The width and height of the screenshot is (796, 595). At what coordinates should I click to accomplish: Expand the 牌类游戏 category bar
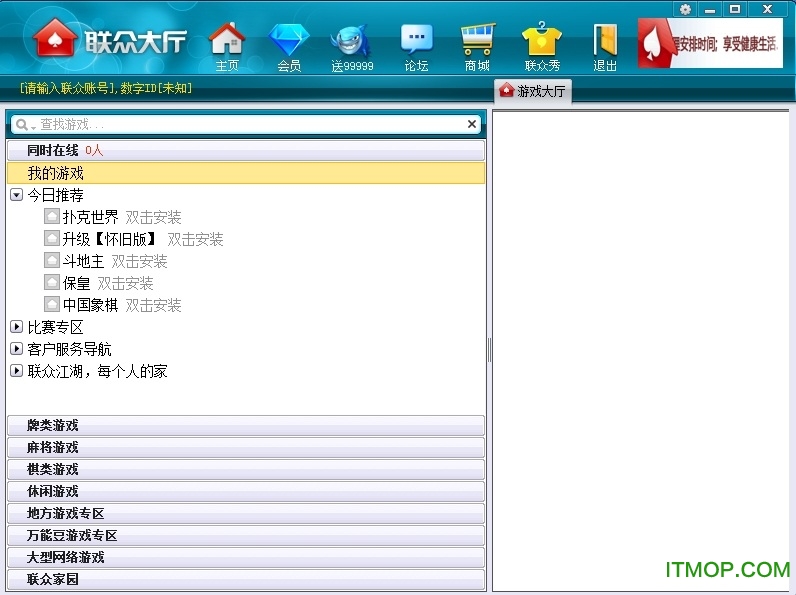(x=246, y=425)
